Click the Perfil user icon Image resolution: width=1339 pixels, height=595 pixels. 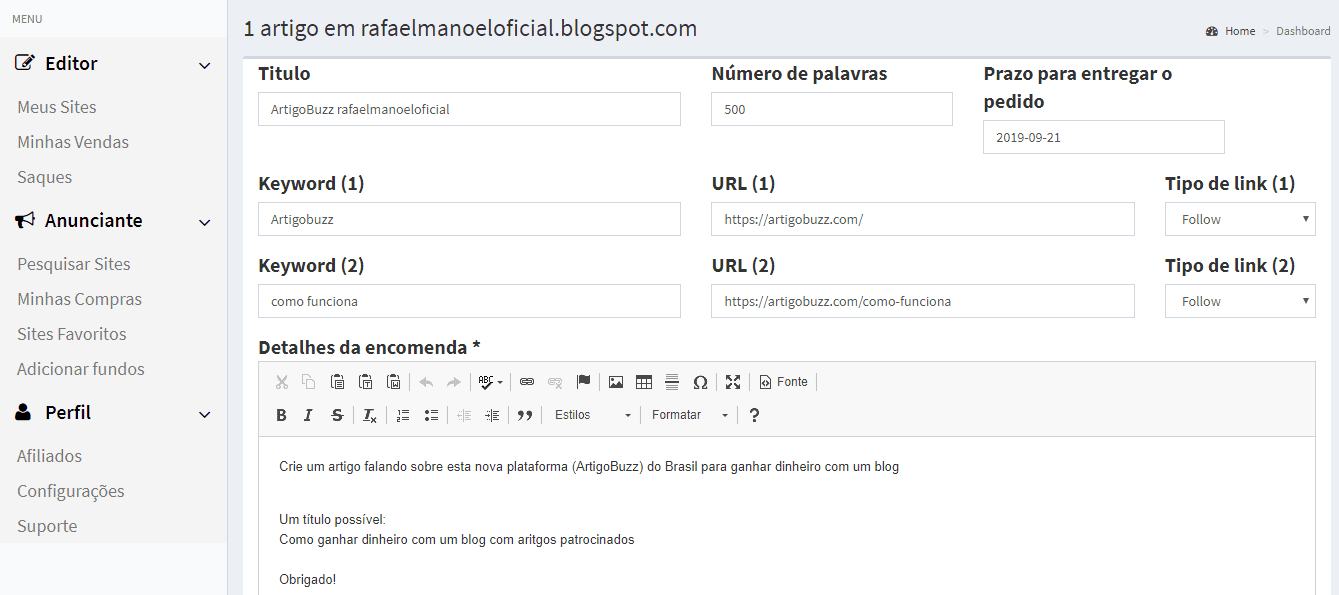24,412
